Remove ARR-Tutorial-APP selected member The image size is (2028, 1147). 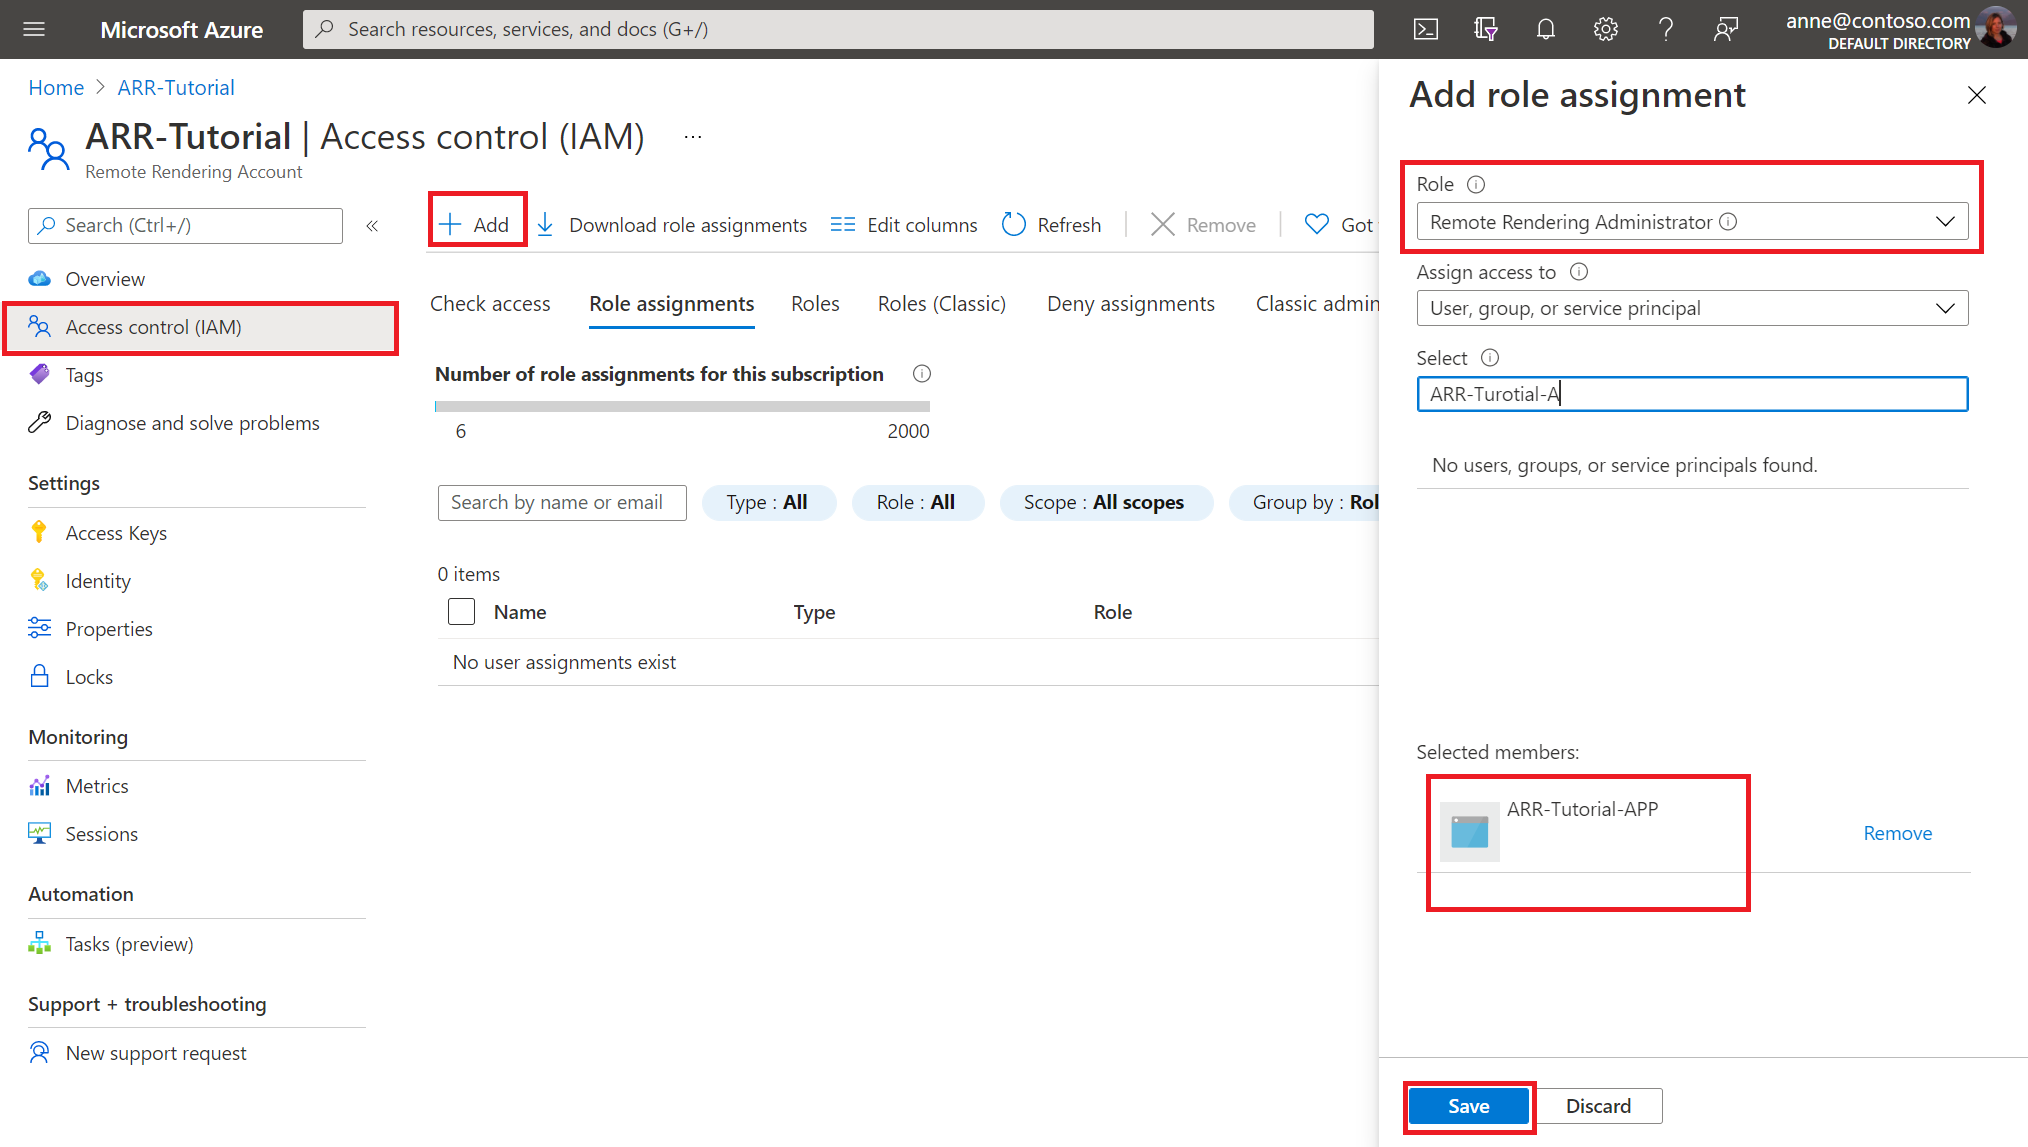tap(1897, 832)
